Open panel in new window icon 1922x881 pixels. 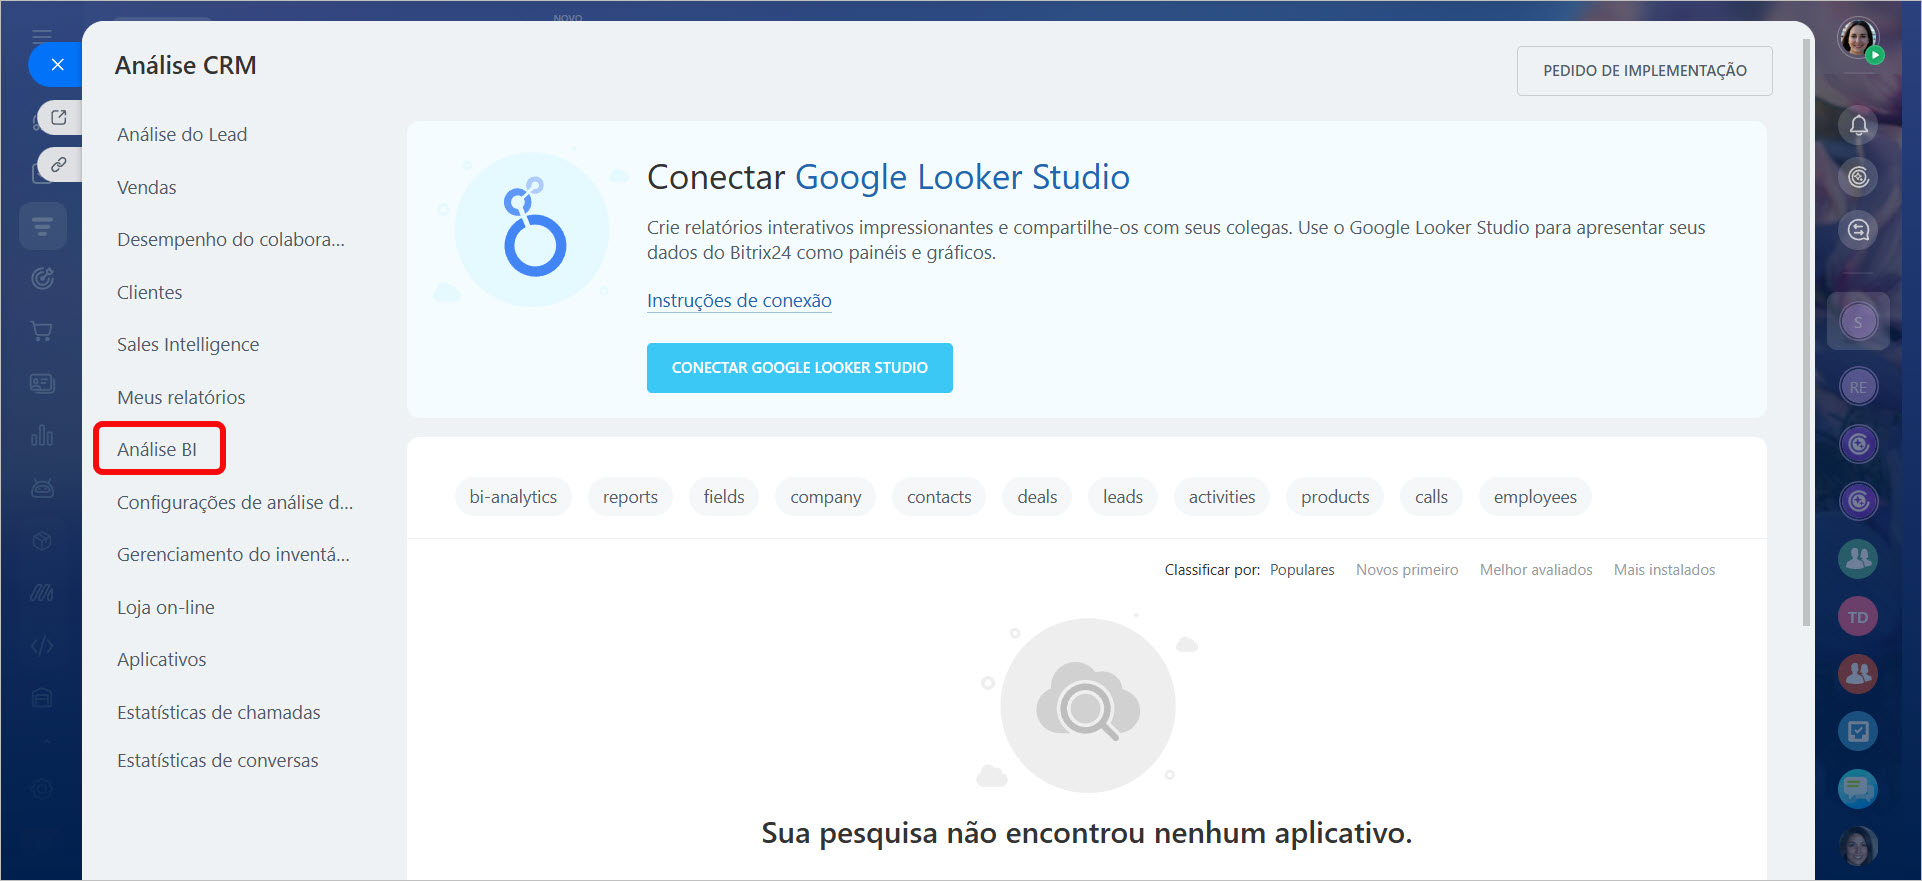(x=59, y=118)
